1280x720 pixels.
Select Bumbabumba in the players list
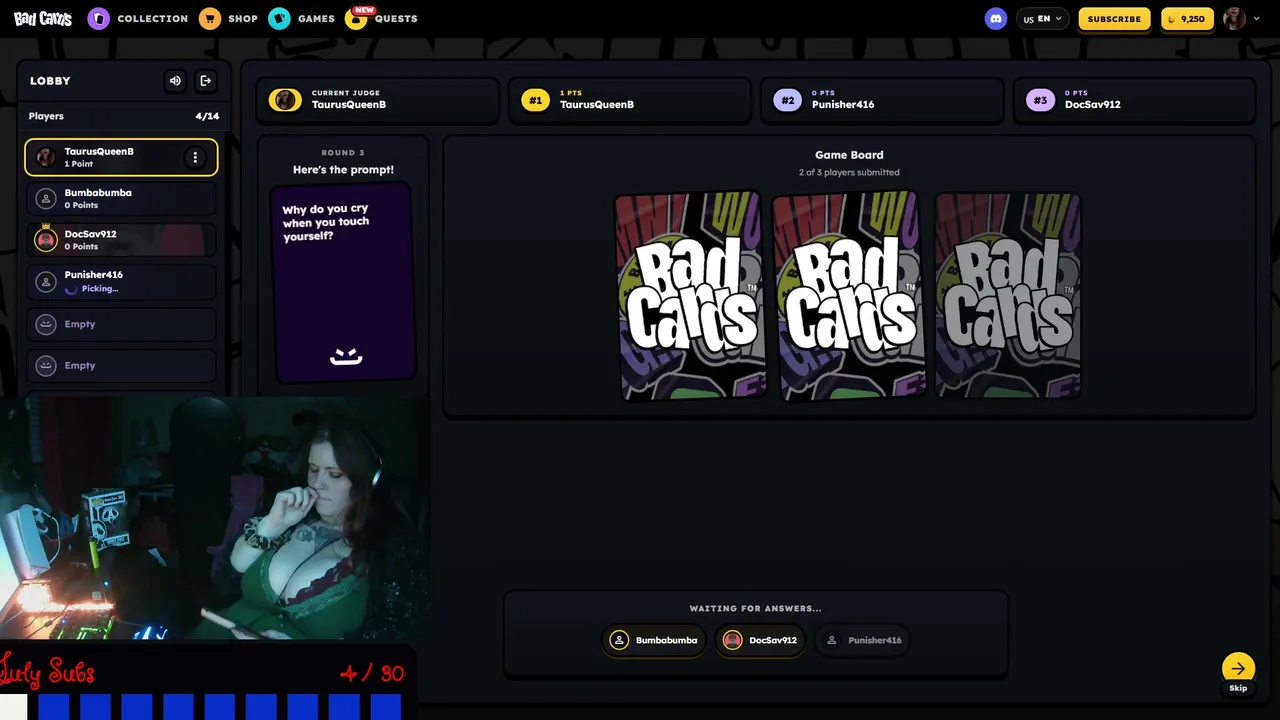pos(121,198)
